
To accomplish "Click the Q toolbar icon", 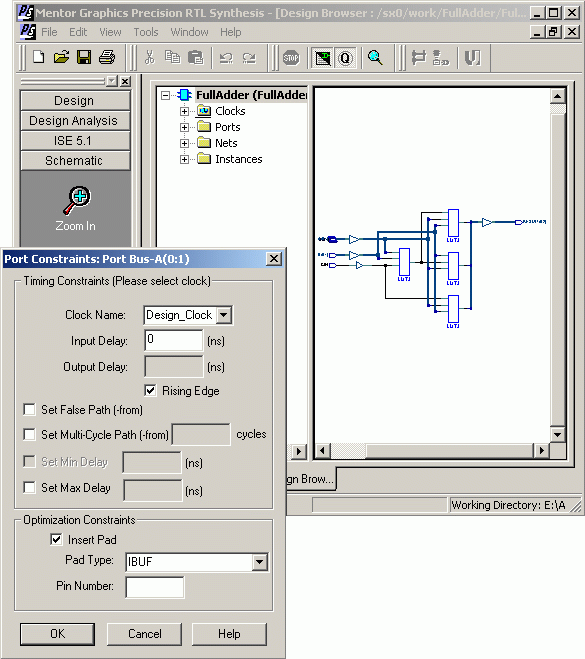I will tap(345, 58).
